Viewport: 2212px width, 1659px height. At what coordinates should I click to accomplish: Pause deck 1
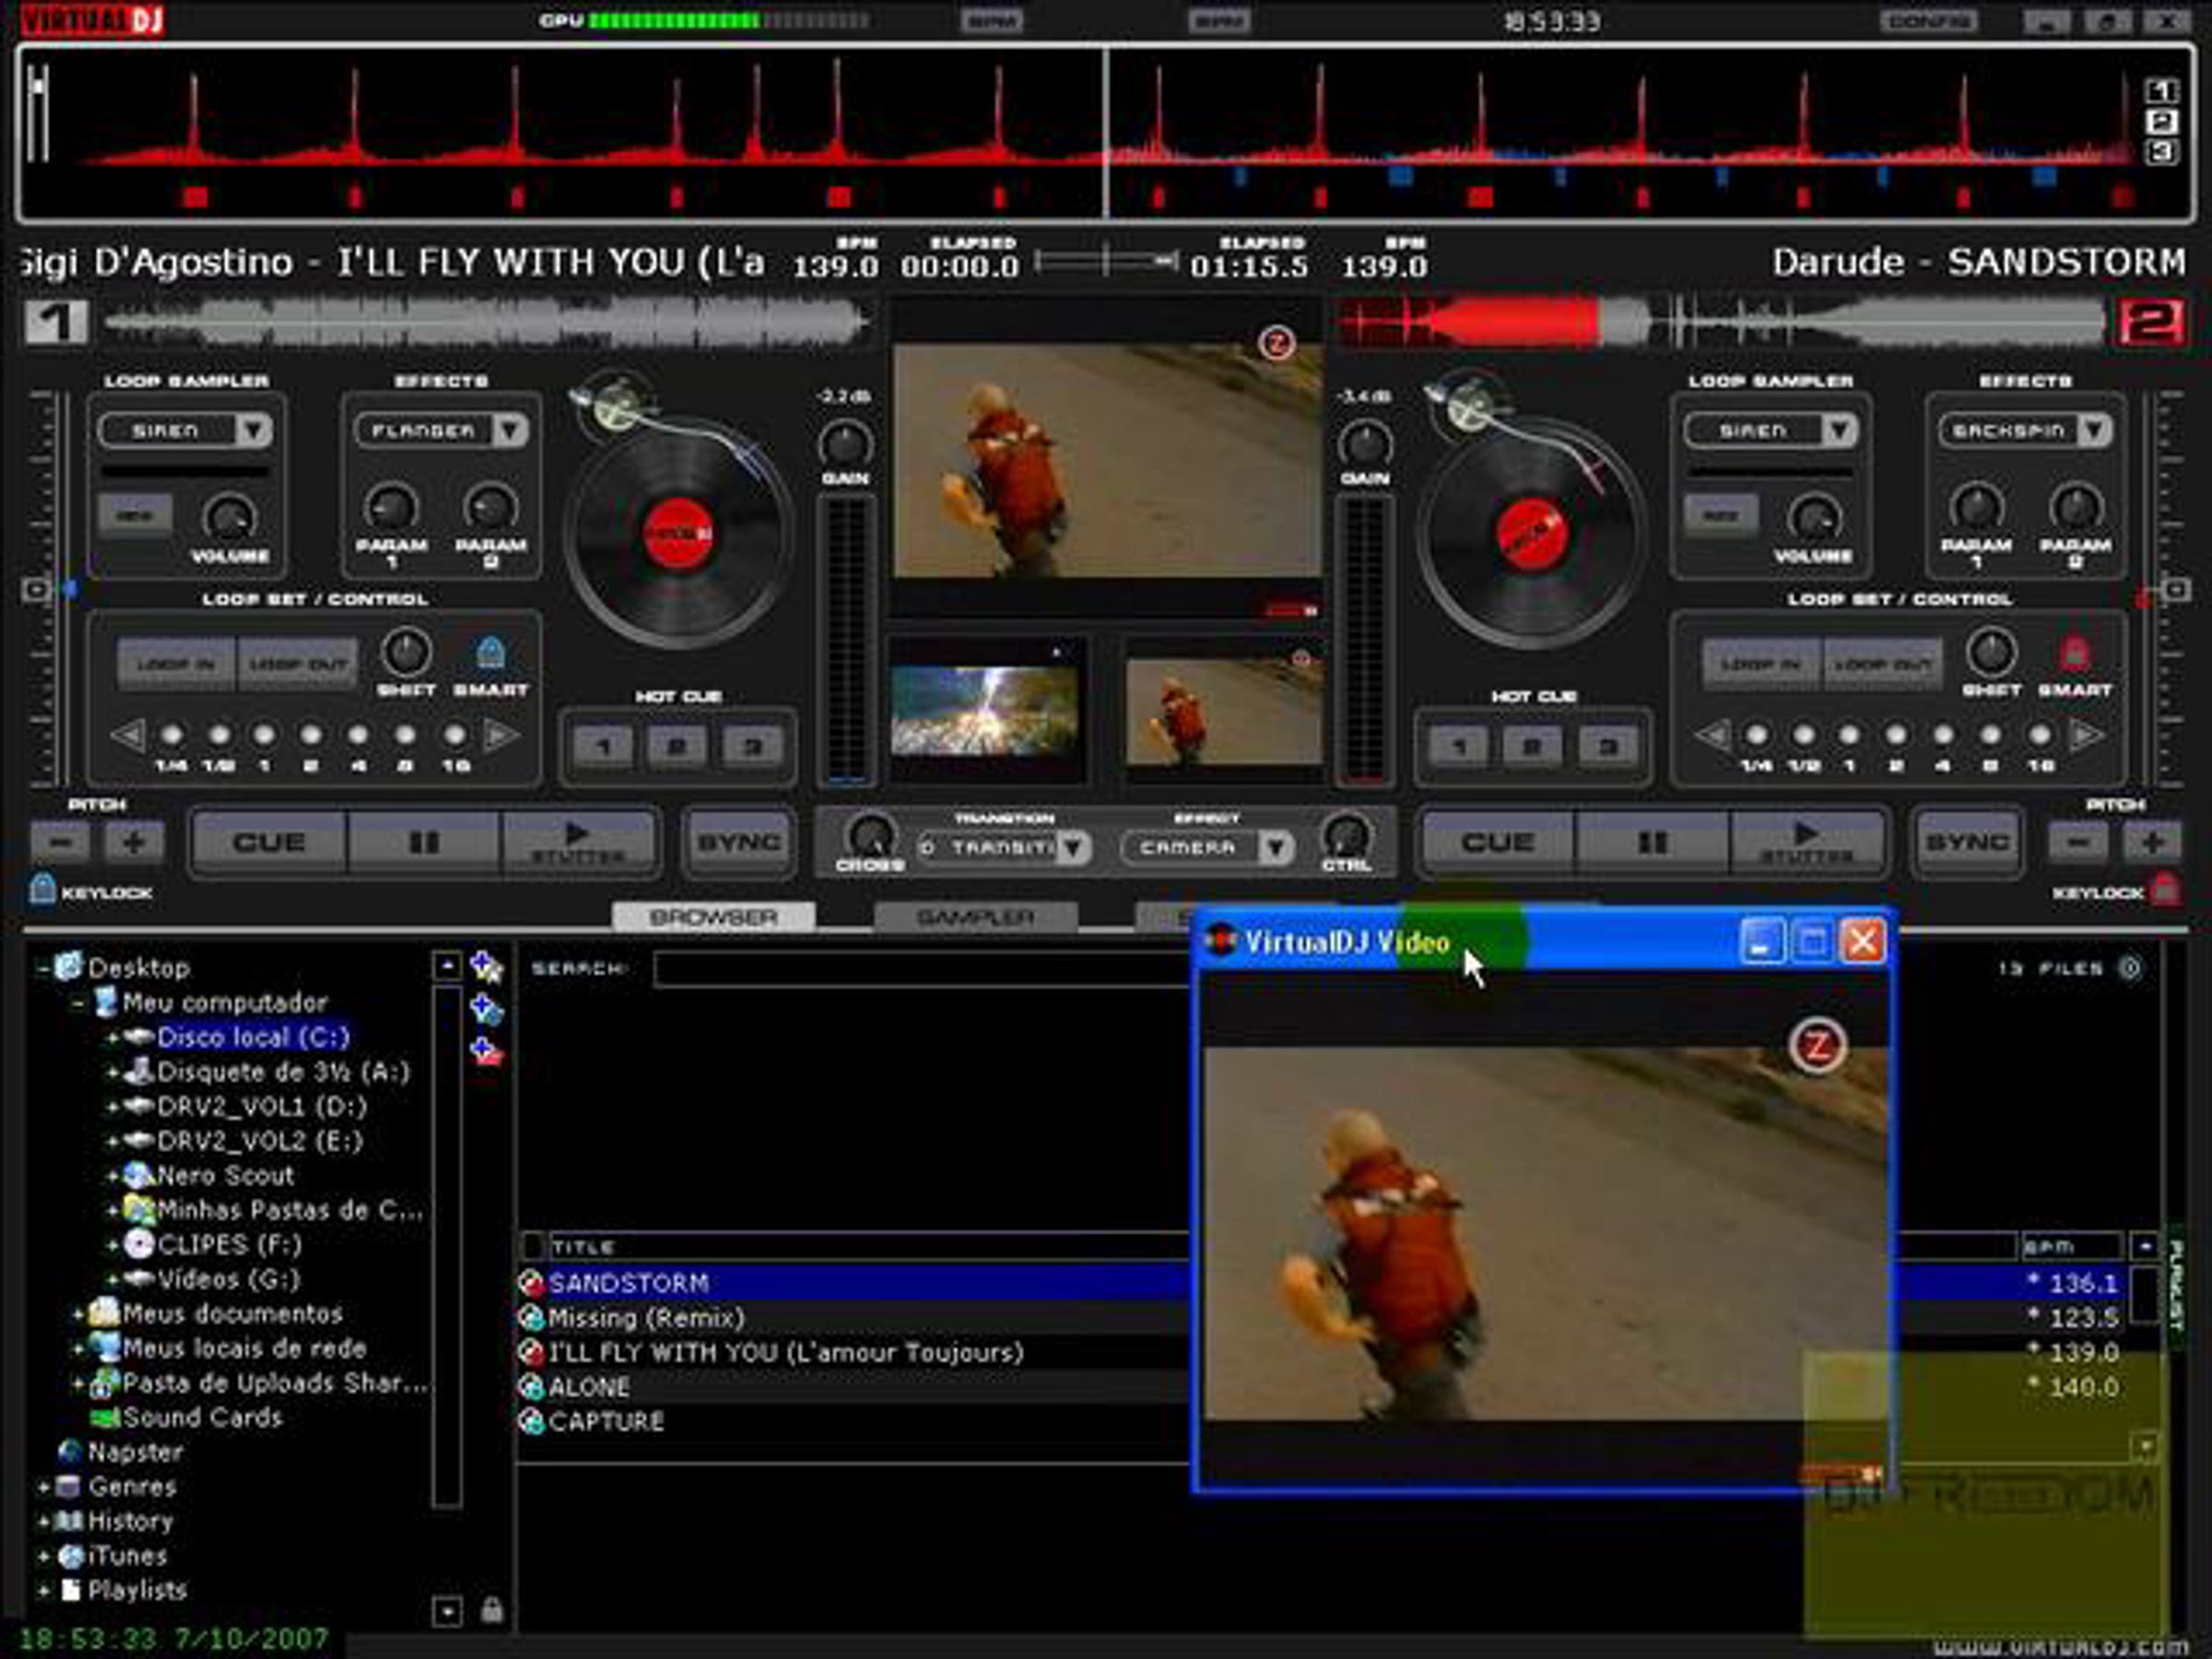click(x=424, y=843)
